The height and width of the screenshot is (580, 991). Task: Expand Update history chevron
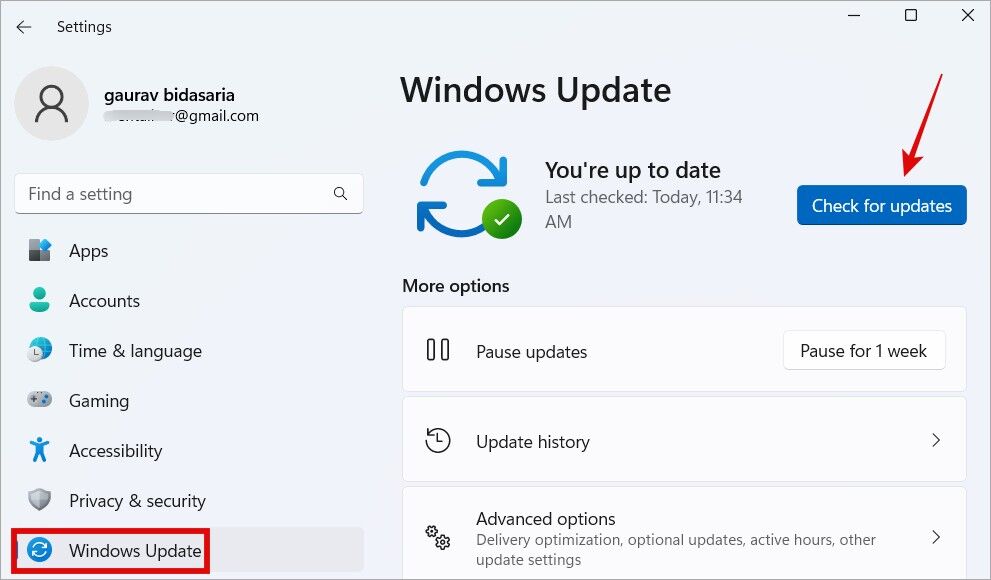pyautogui.click(x=937, y=440)
